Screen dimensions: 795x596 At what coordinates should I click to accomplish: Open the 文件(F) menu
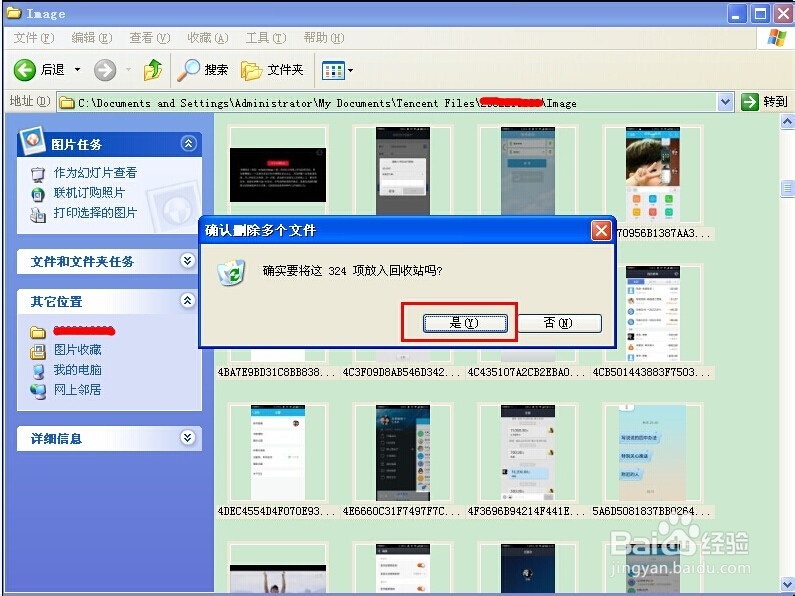[x=33, y=38]
